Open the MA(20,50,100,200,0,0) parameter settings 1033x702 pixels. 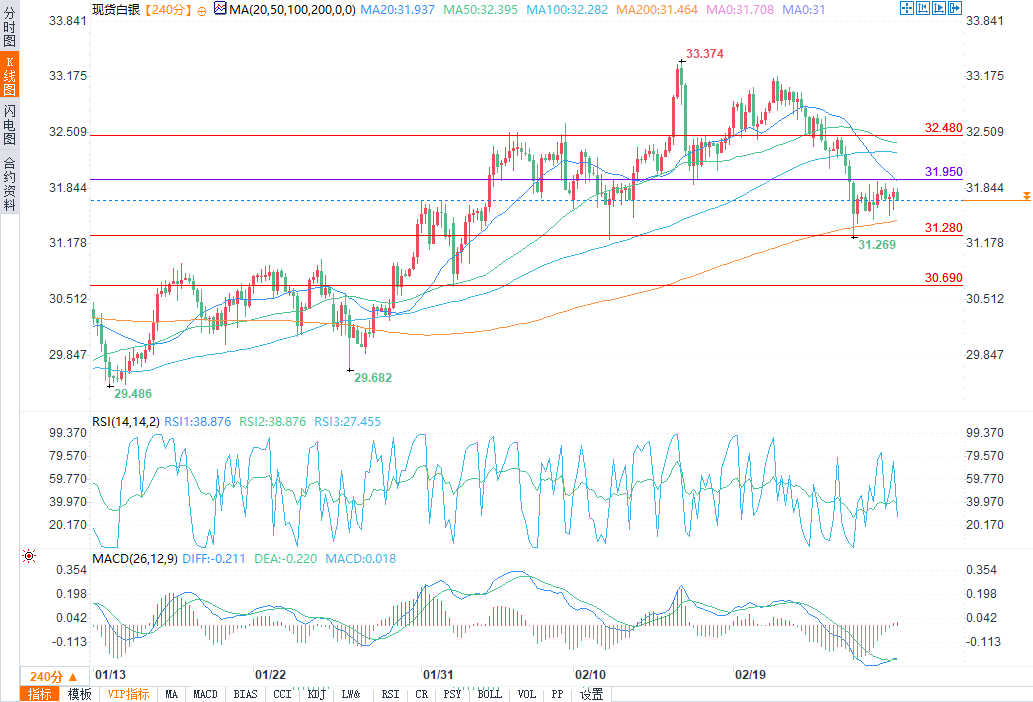pos(292,10)
